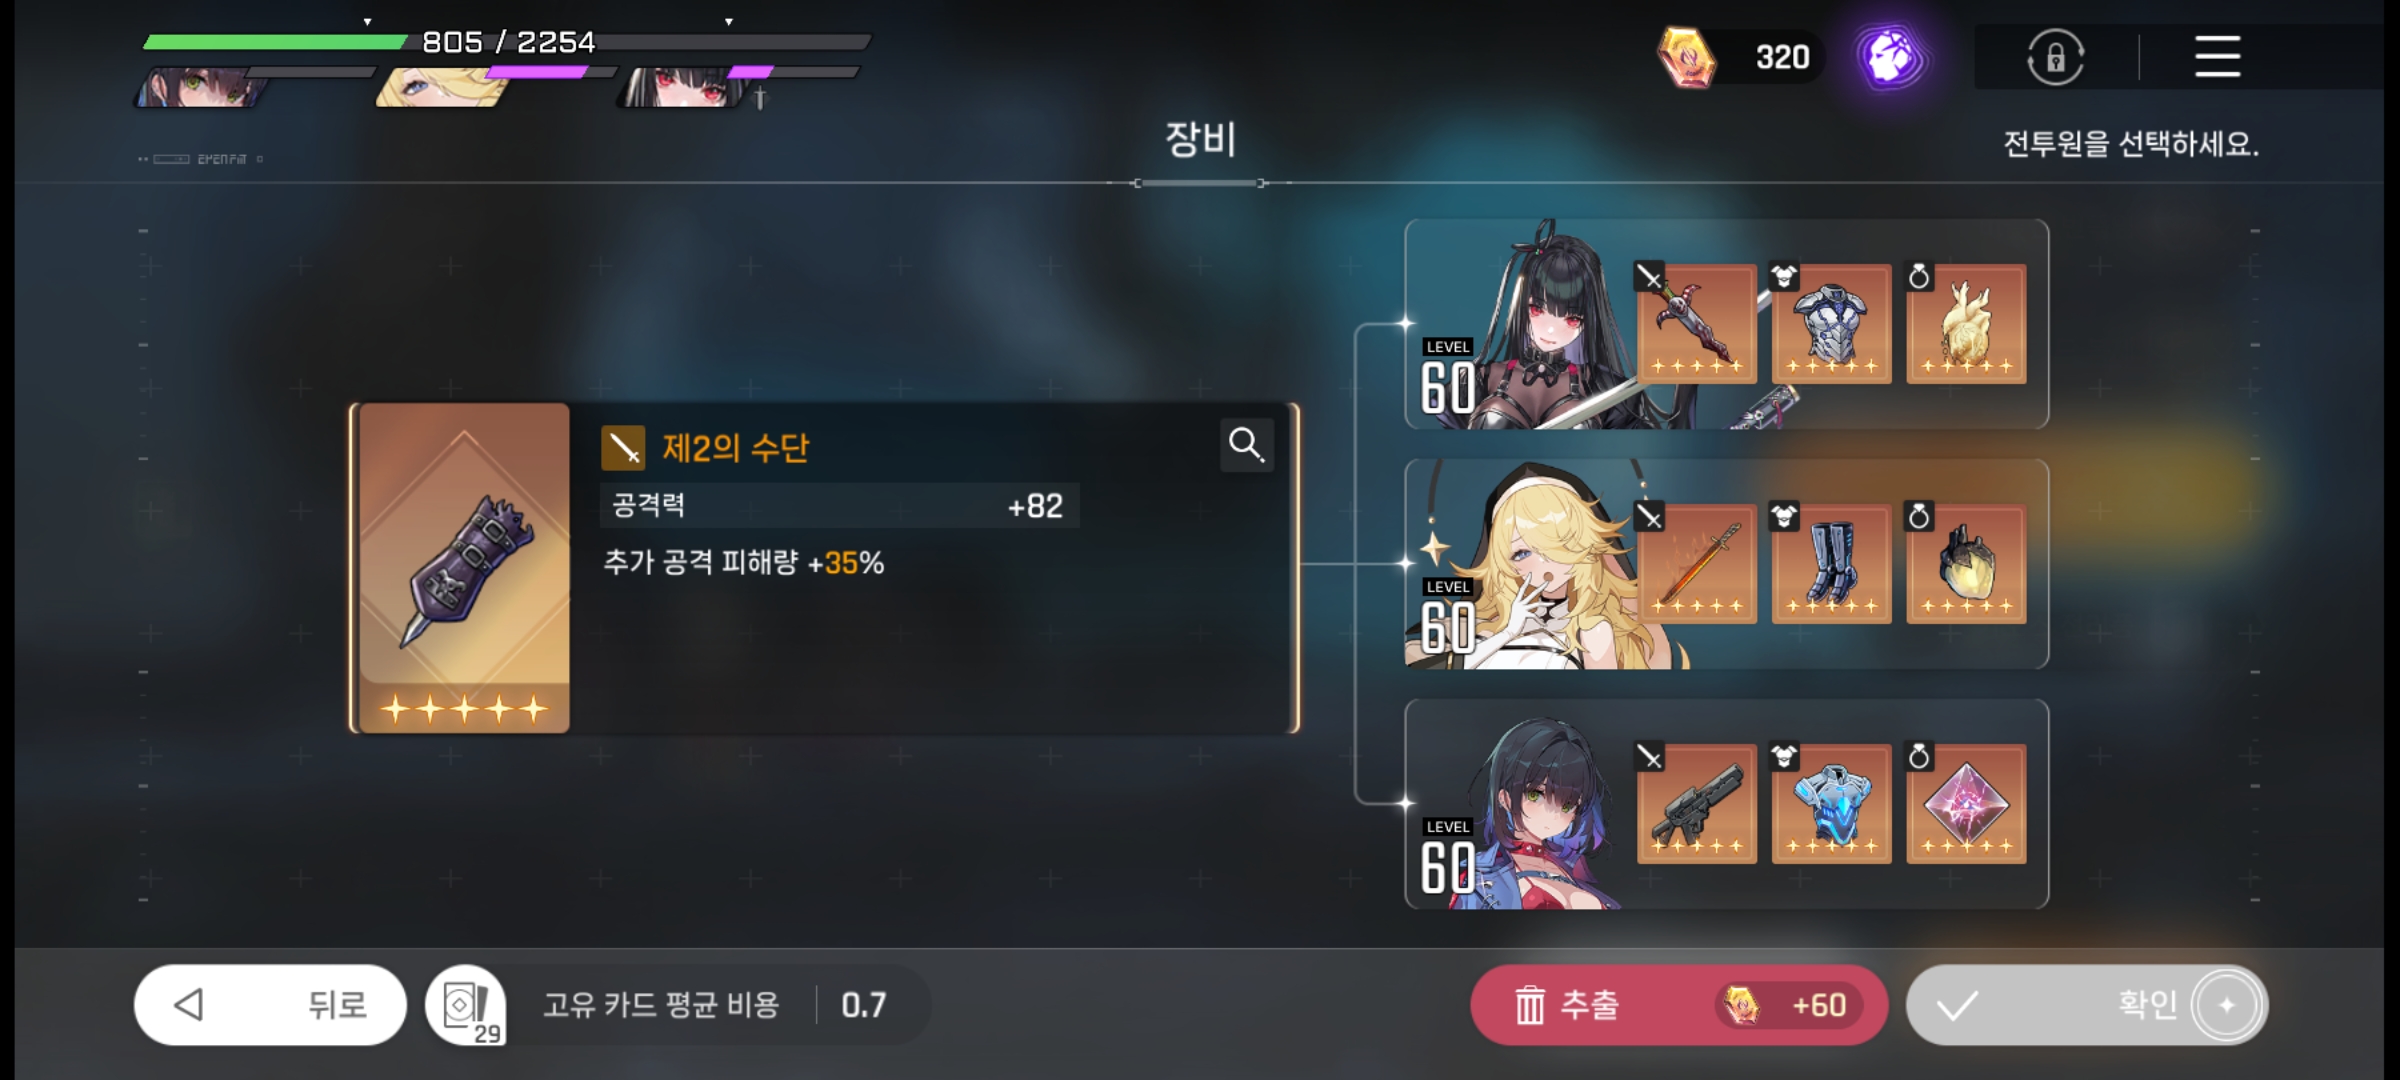Image resolution: width=2400 pixels, height=1080 pixels.
Task: Select the armored boots equipment slot
Action: click(x=1831, y=563)
